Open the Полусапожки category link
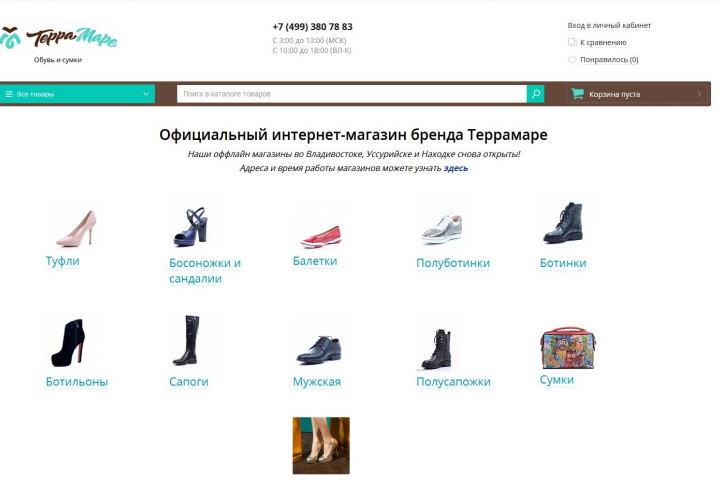This screenshot has height=480, width=720. point(453,382)
